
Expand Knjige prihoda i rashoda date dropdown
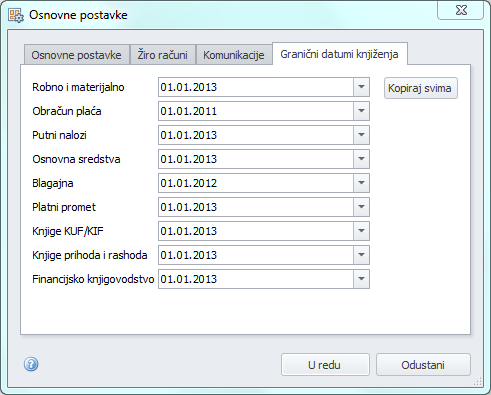pos(361,255)
